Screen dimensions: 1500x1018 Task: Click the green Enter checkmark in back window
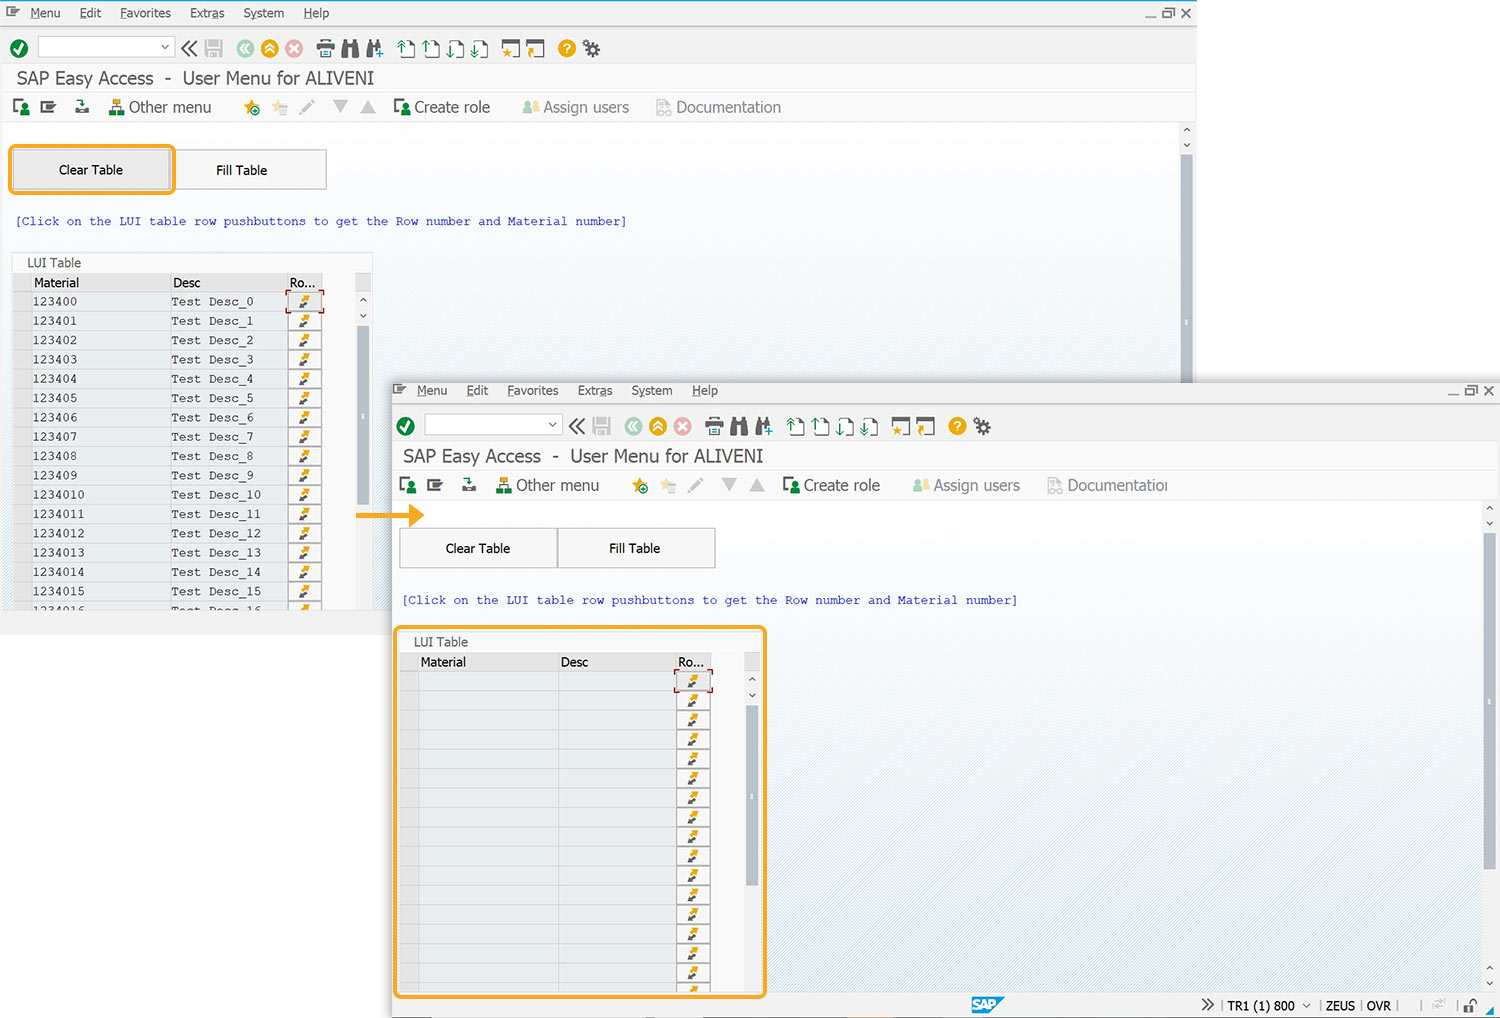point(19,48)
